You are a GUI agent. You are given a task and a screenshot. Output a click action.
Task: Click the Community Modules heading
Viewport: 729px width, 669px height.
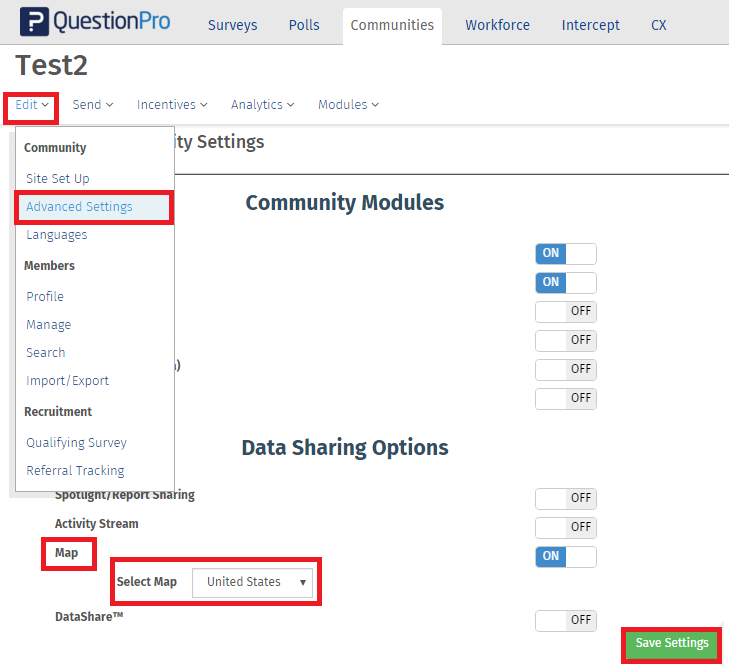click(x=345, y=203)
